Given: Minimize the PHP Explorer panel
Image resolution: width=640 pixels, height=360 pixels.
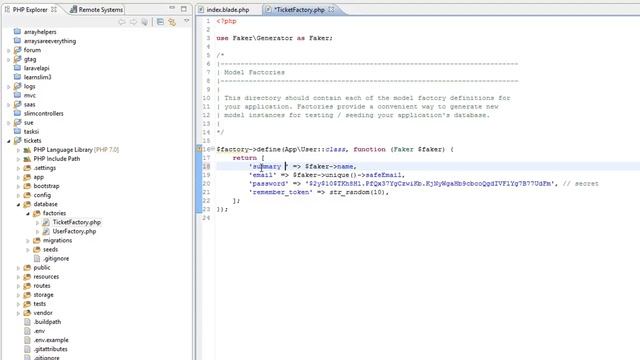Looking at the screenshot, I should (172, 8).
